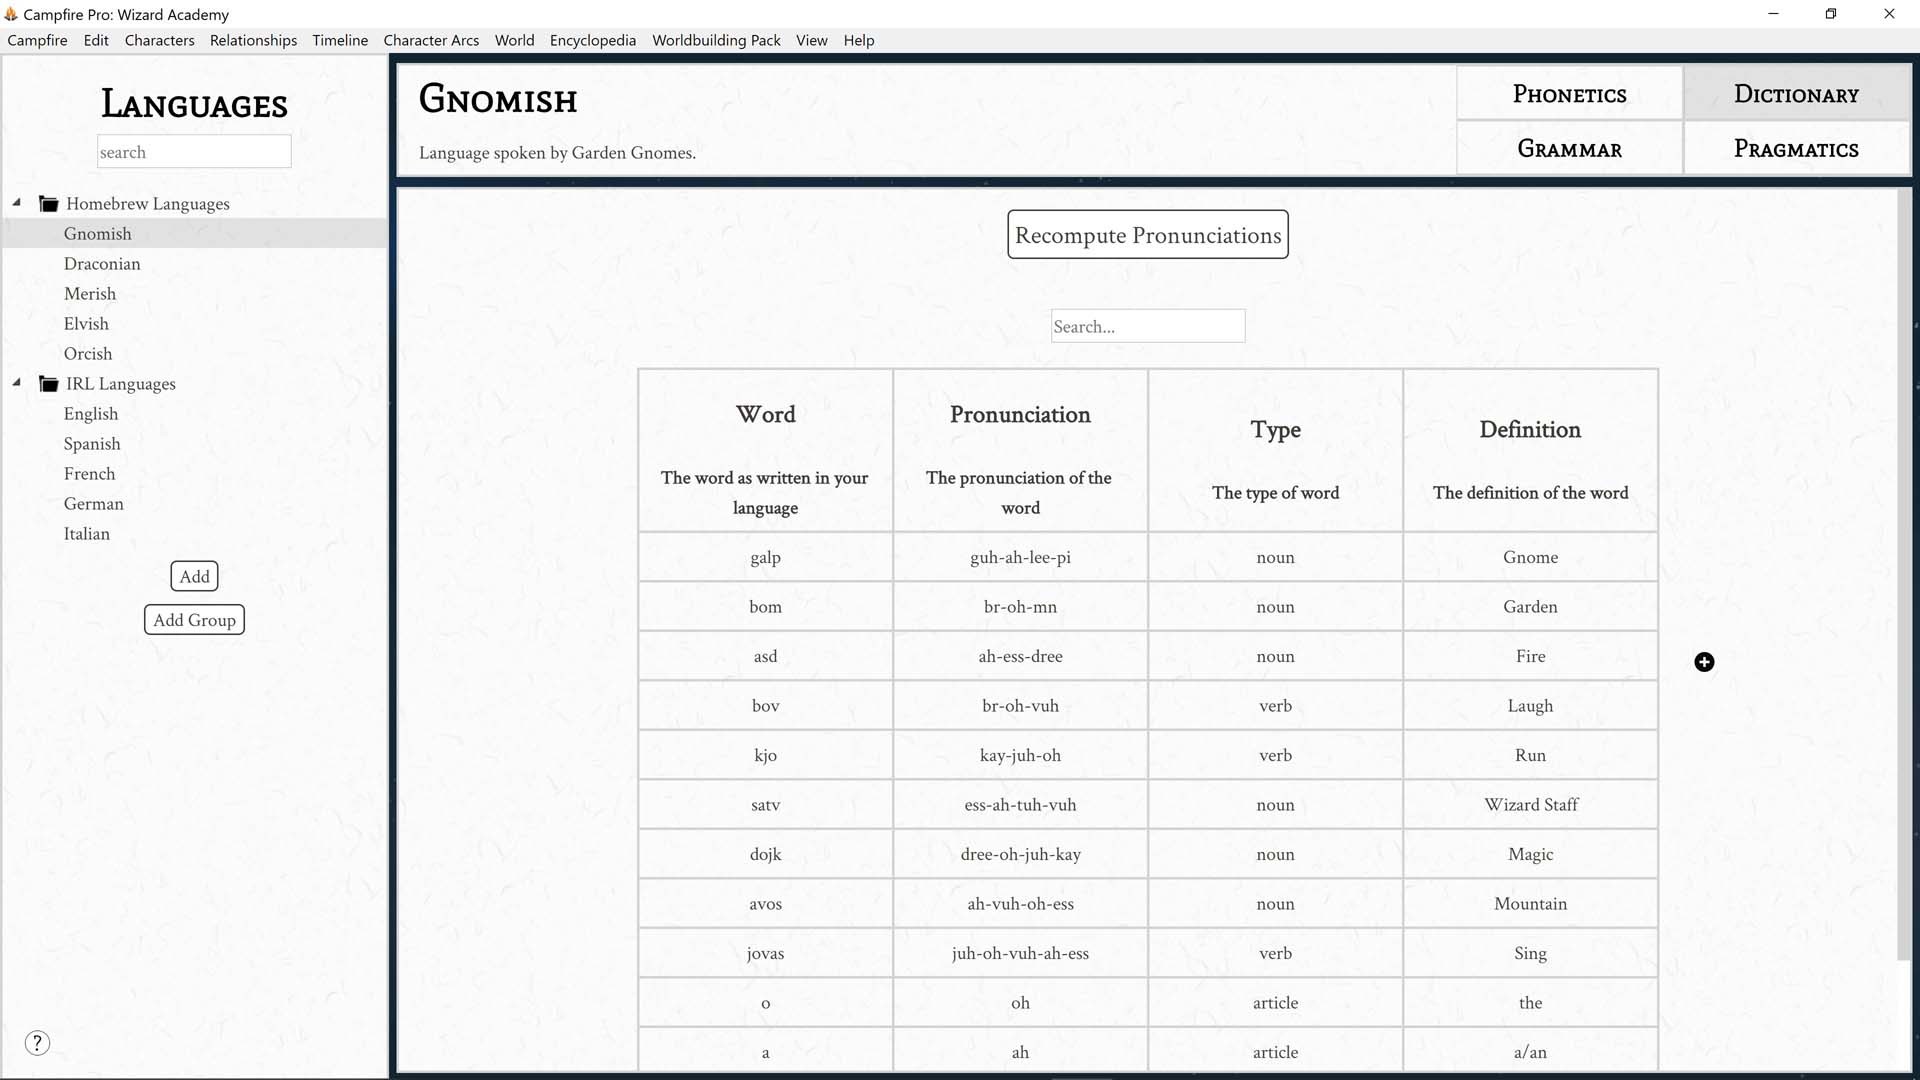Open the Worldbuilding Pack menu

coord(716,40)
